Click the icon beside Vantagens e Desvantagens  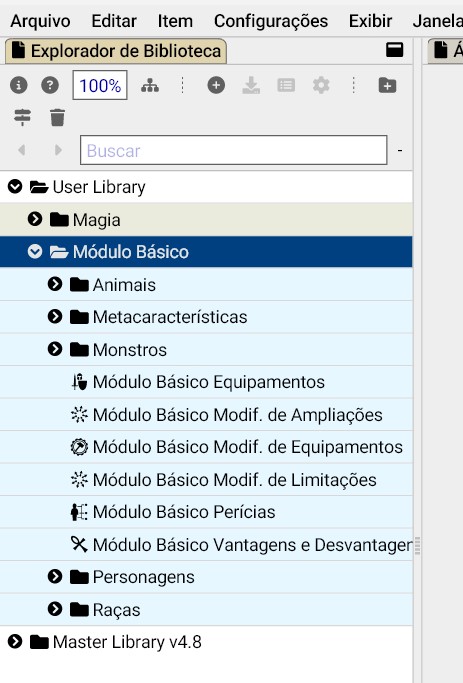[79, 544]
